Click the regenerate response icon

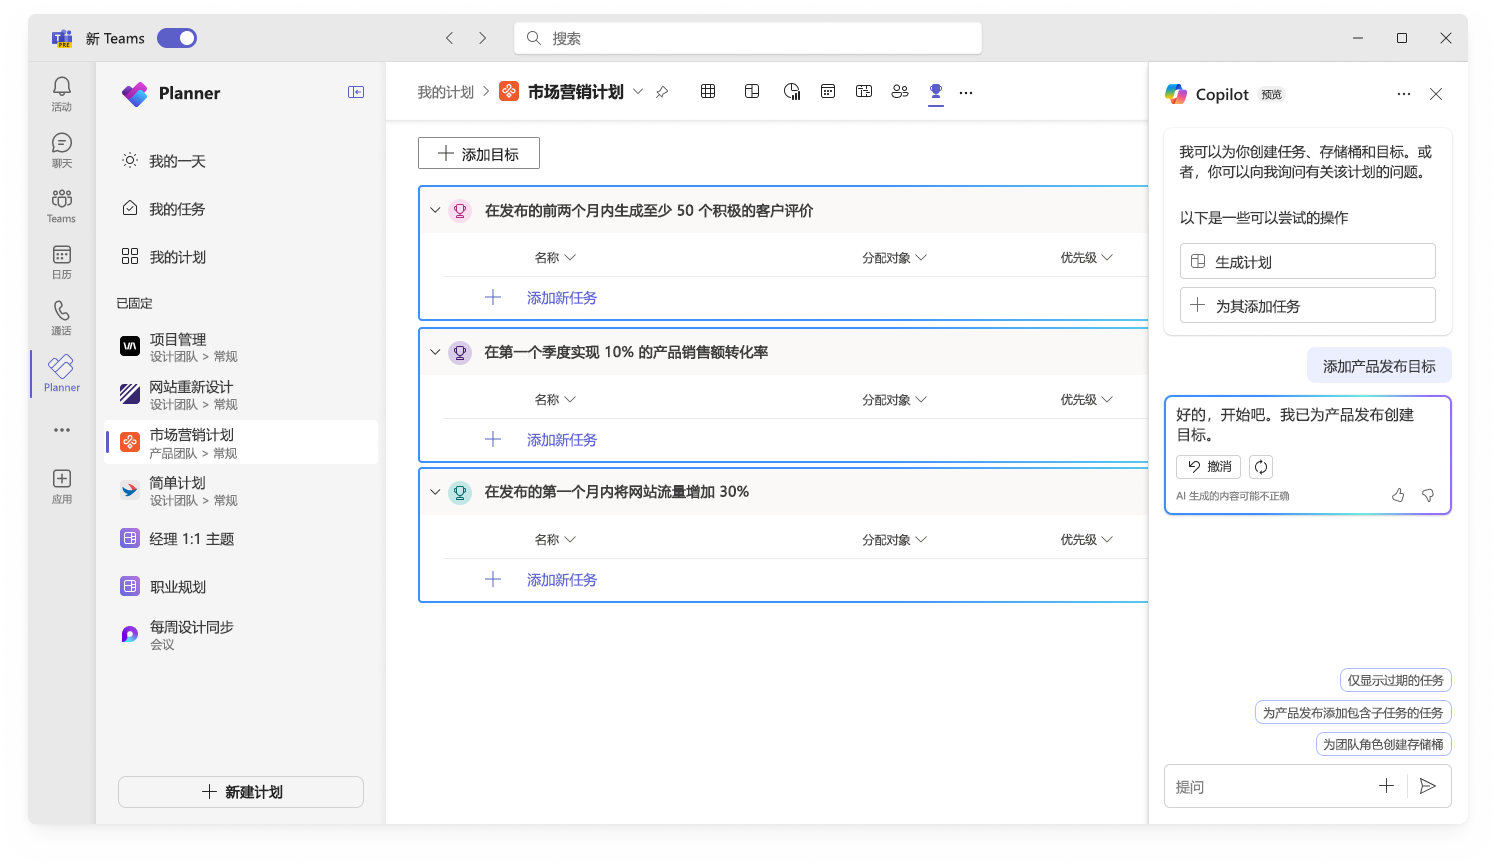[x=1261, y=467]
